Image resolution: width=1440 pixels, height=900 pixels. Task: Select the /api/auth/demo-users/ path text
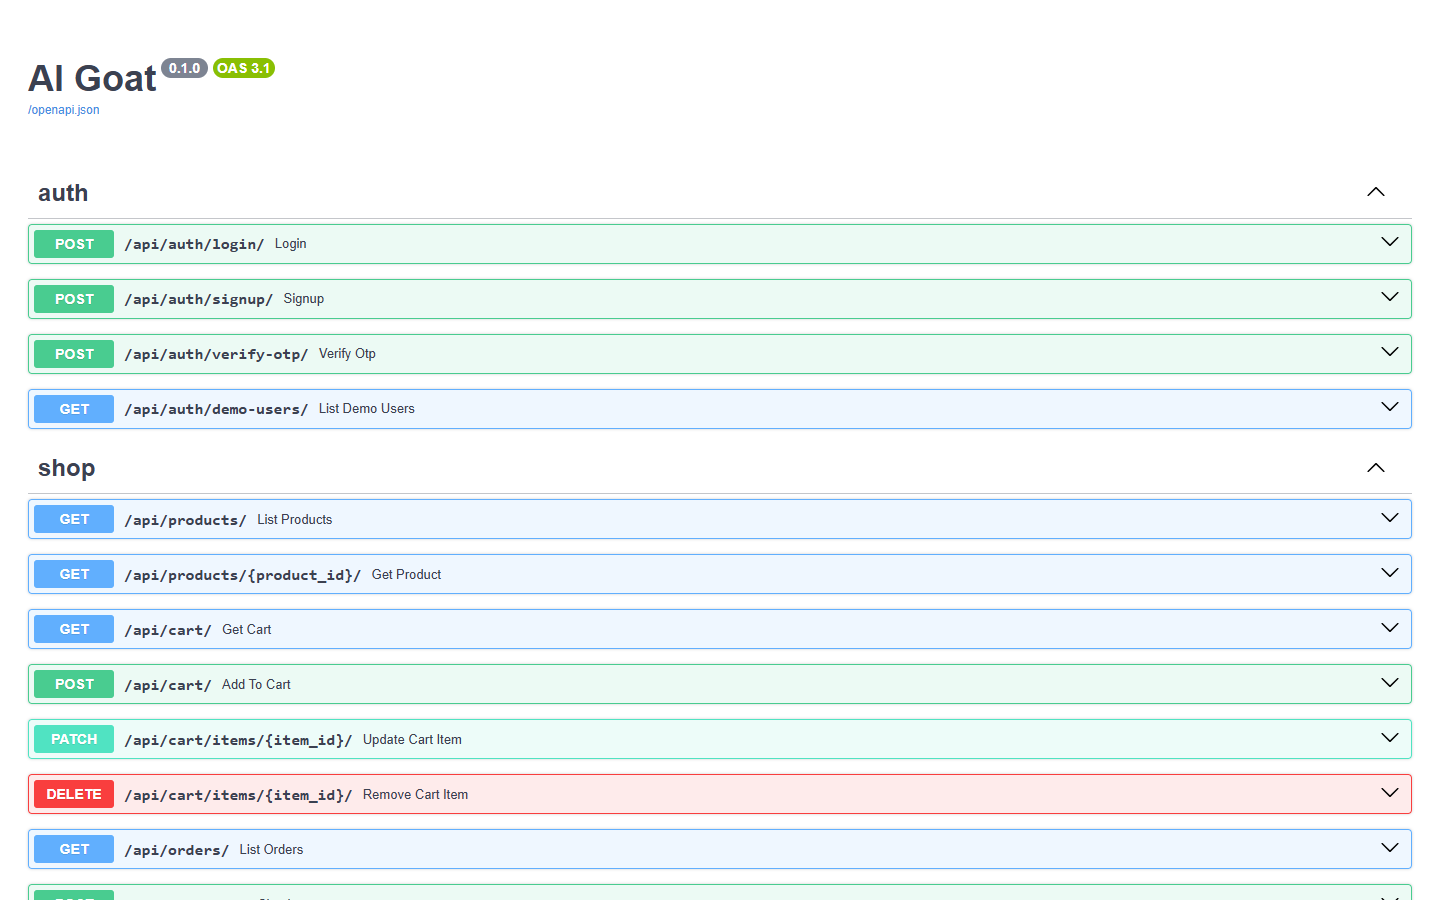[x=216, y=409]
